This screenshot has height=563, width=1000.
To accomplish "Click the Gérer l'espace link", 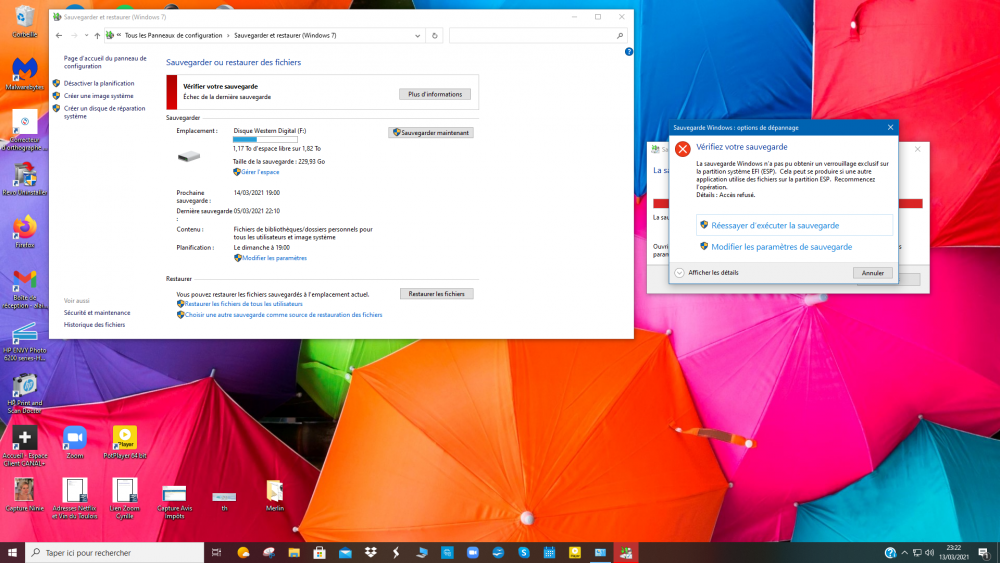I will coord(260,172).
